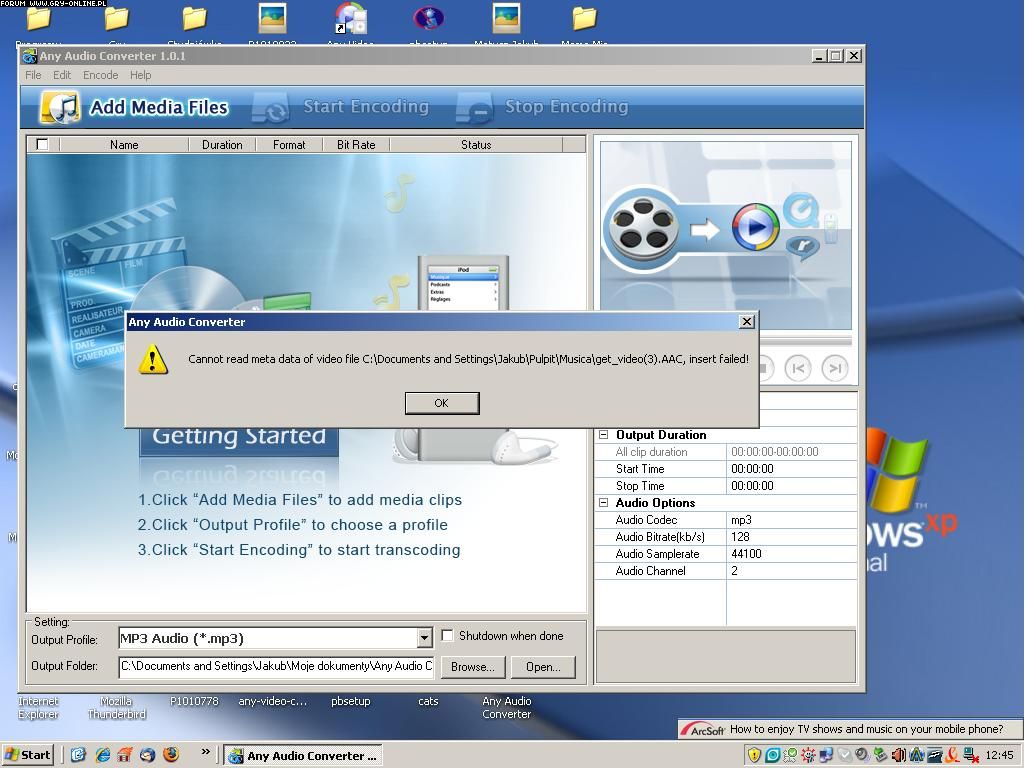Click the Open... output folder button
The height and width of the screenshot is (768, 1025).
pos(543,667)
